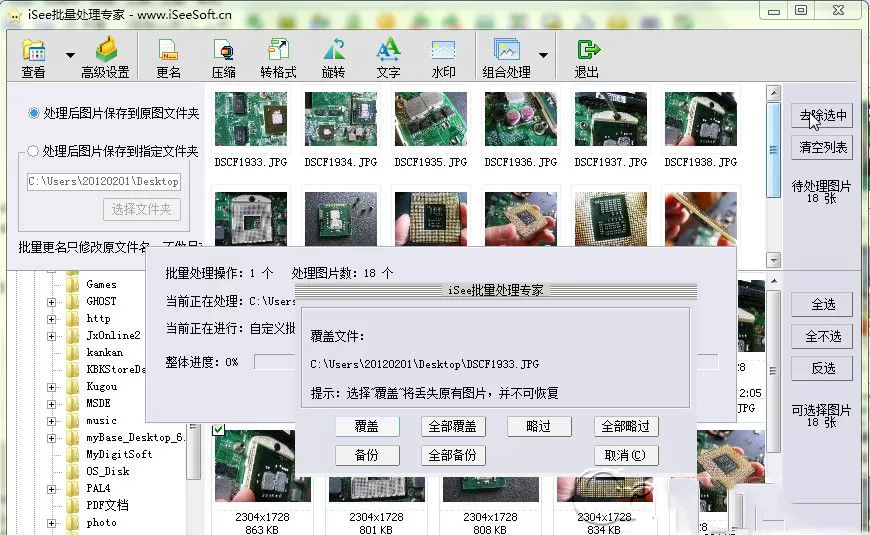Click the 退出 exit icon
This screenshot has height=535, width=870.
click(586, 58)
